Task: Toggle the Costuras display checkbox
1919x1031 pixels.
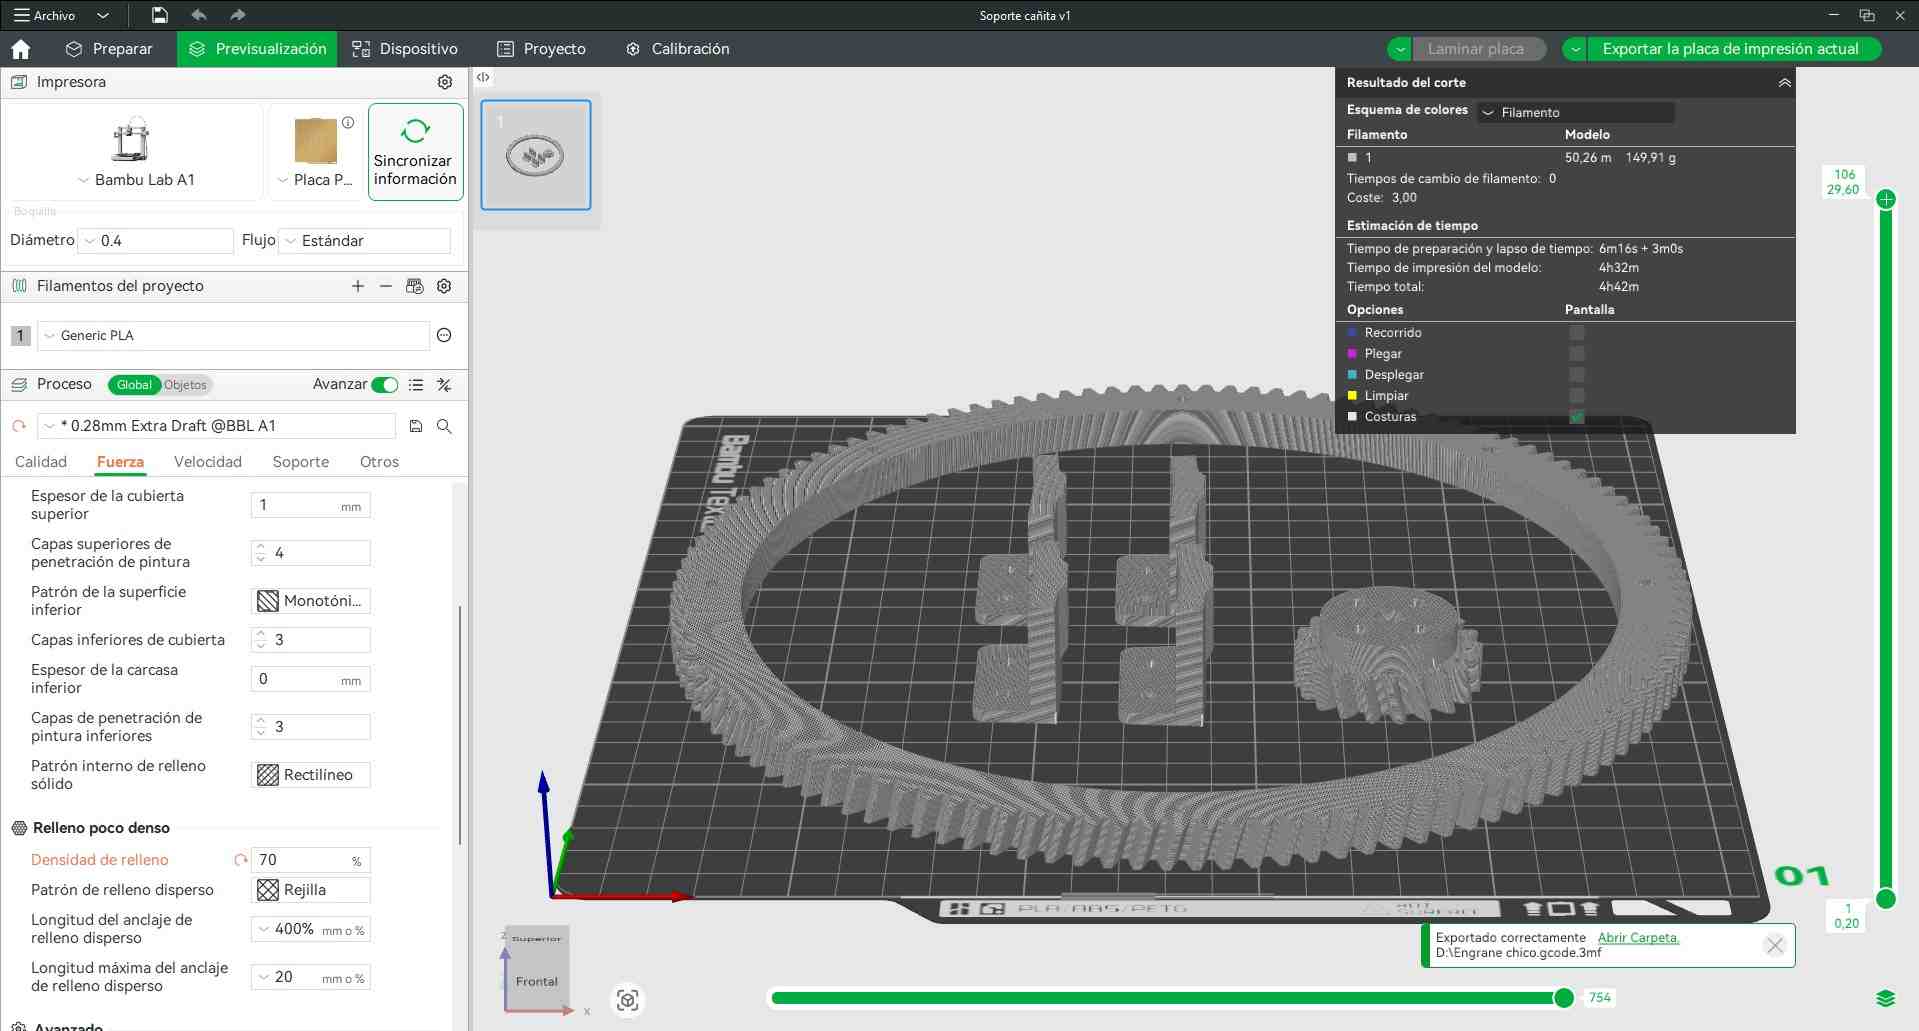Action: pos(1577,417)
